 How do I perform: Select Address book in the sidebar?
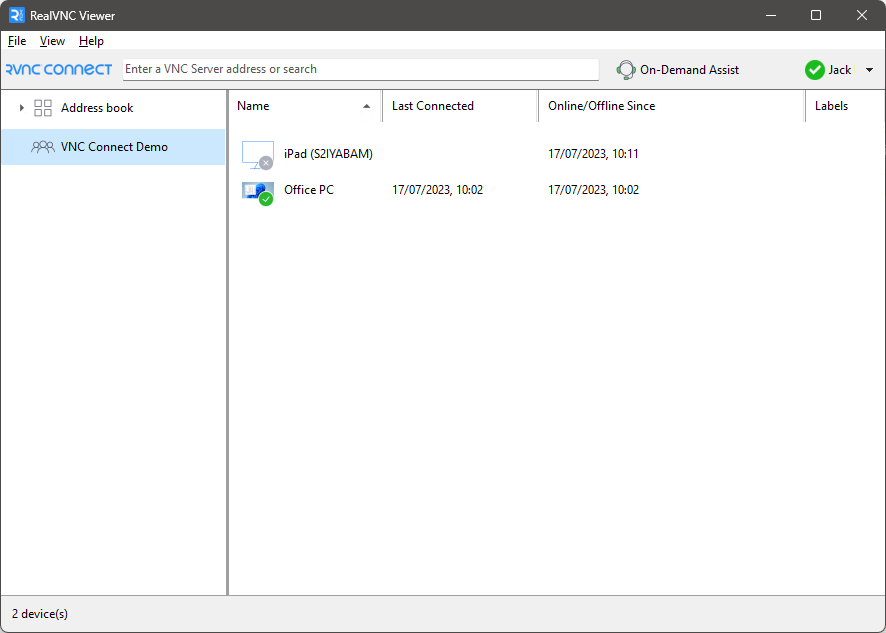pos(113,108)
